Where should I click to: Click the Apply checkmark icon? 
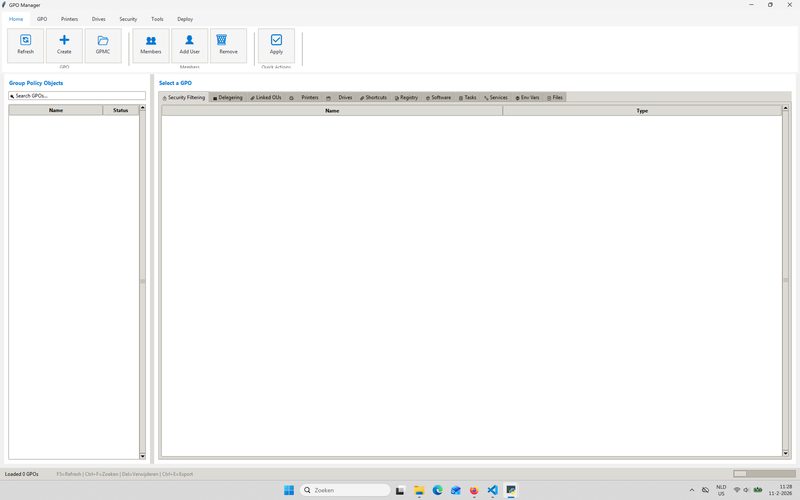coord(276,40)
